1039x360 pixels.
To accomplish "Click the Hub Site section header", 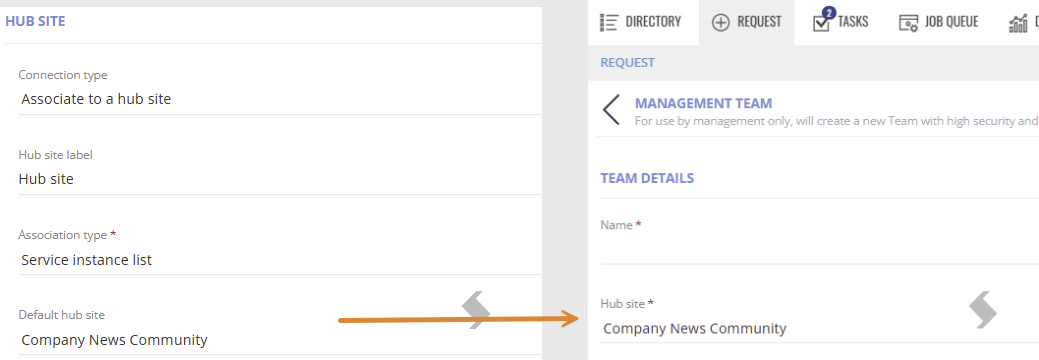I will (35, 21).
